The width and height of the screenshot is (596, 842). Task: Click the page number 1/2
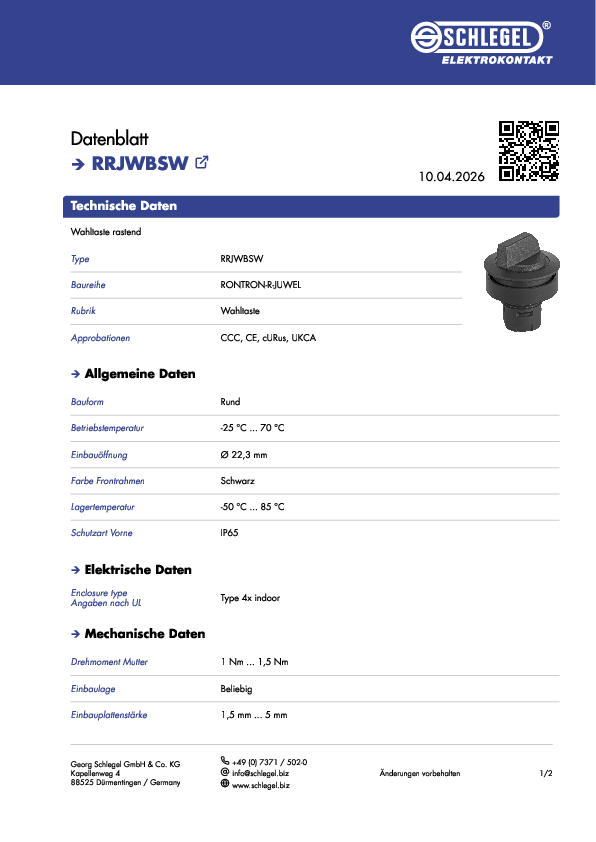[546, 773]
